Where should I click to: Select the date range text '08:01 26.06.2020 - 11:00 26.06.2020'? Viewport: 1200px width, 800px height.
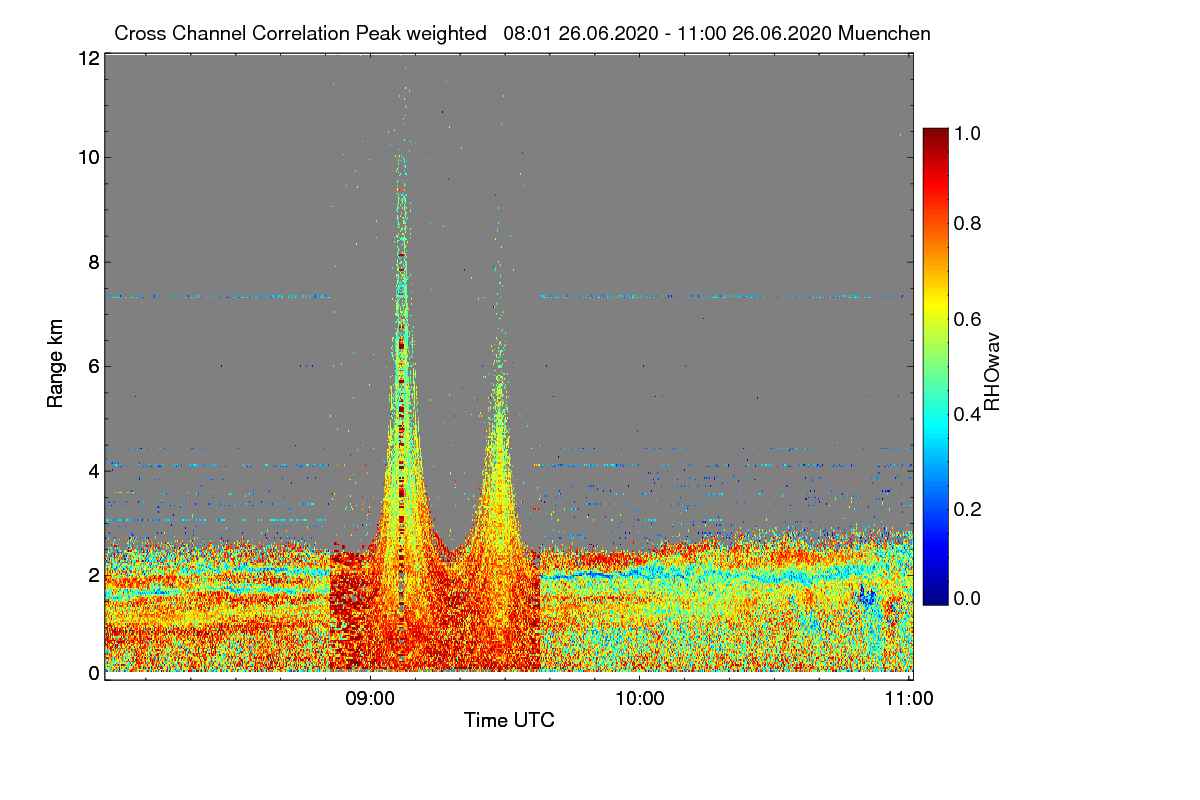[669, 33]
